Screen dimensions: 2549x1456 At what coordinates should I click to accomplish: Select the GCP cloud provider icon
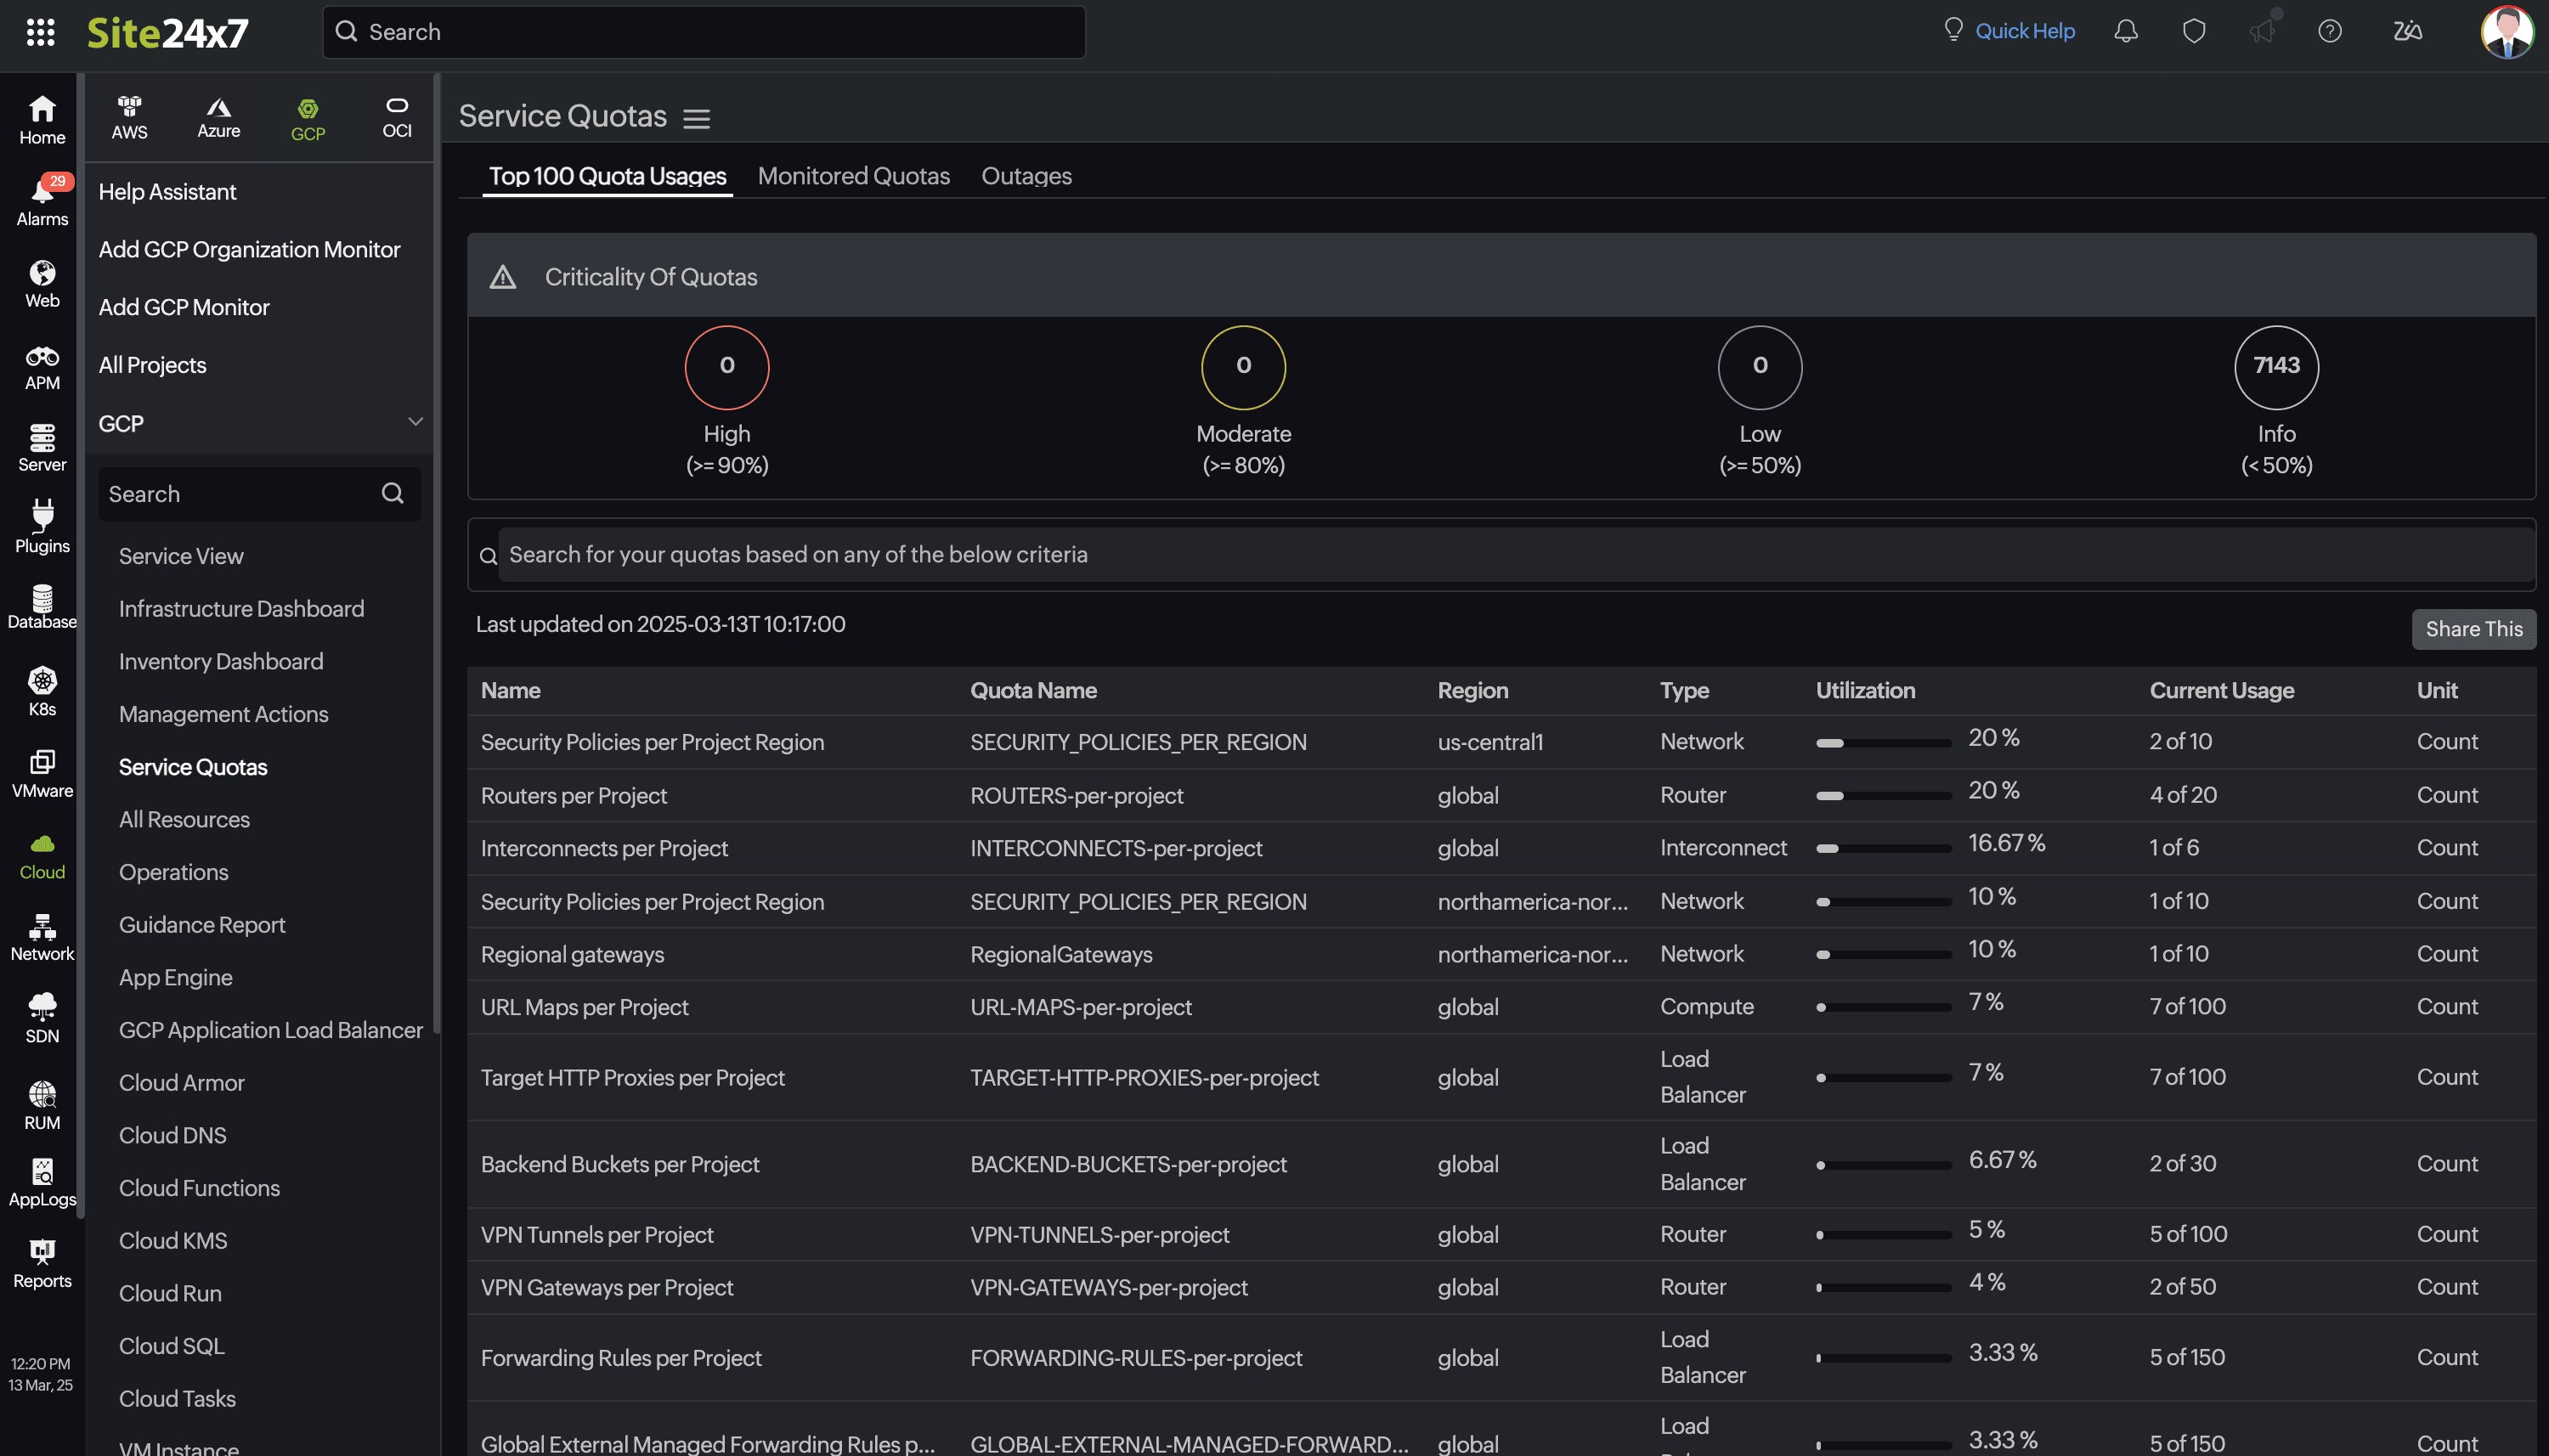click(x=307, y=119)
